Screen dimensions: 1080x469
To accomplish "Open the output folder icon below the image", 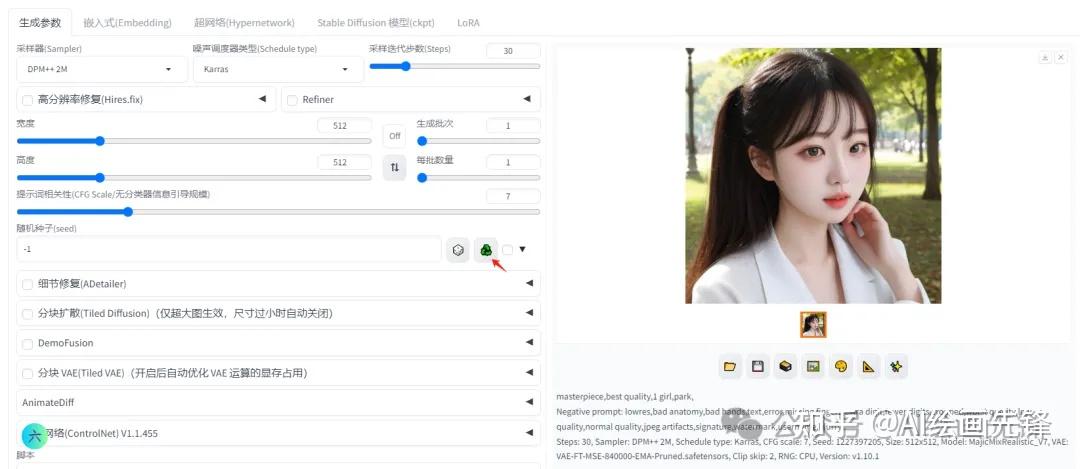I will pyautogui.click(x=730, y=366).
